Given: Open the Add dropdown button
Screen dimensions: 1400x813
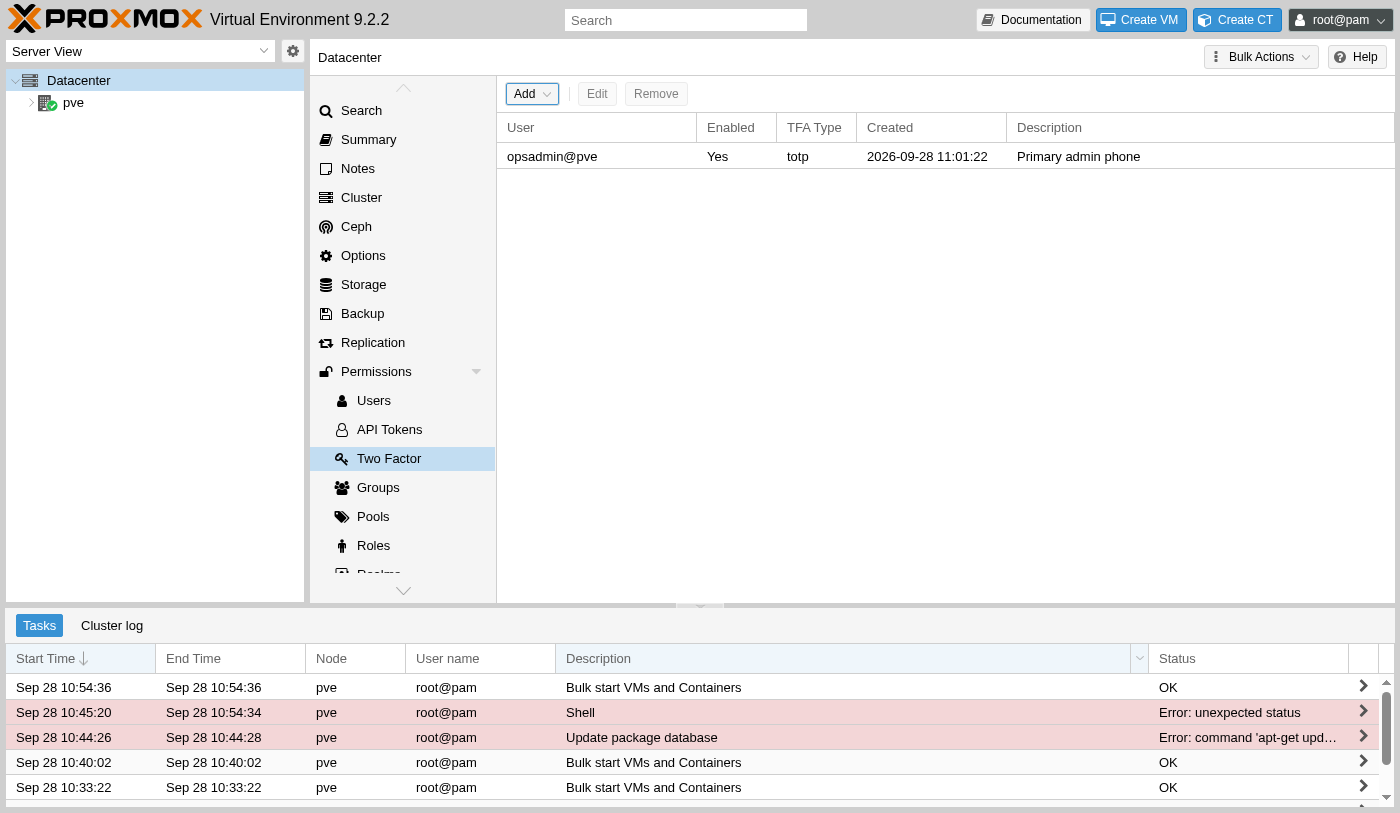Looking at the screenshot, I should click(532, 94).
